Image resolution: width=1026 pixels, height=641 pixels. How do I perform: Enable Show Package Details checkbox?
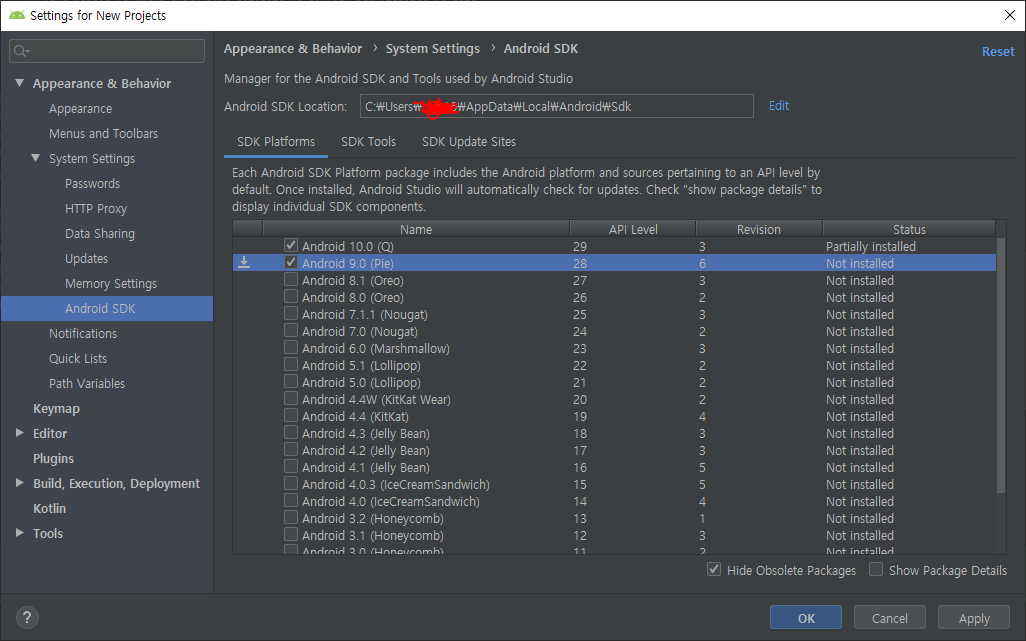tap(876, 570)
